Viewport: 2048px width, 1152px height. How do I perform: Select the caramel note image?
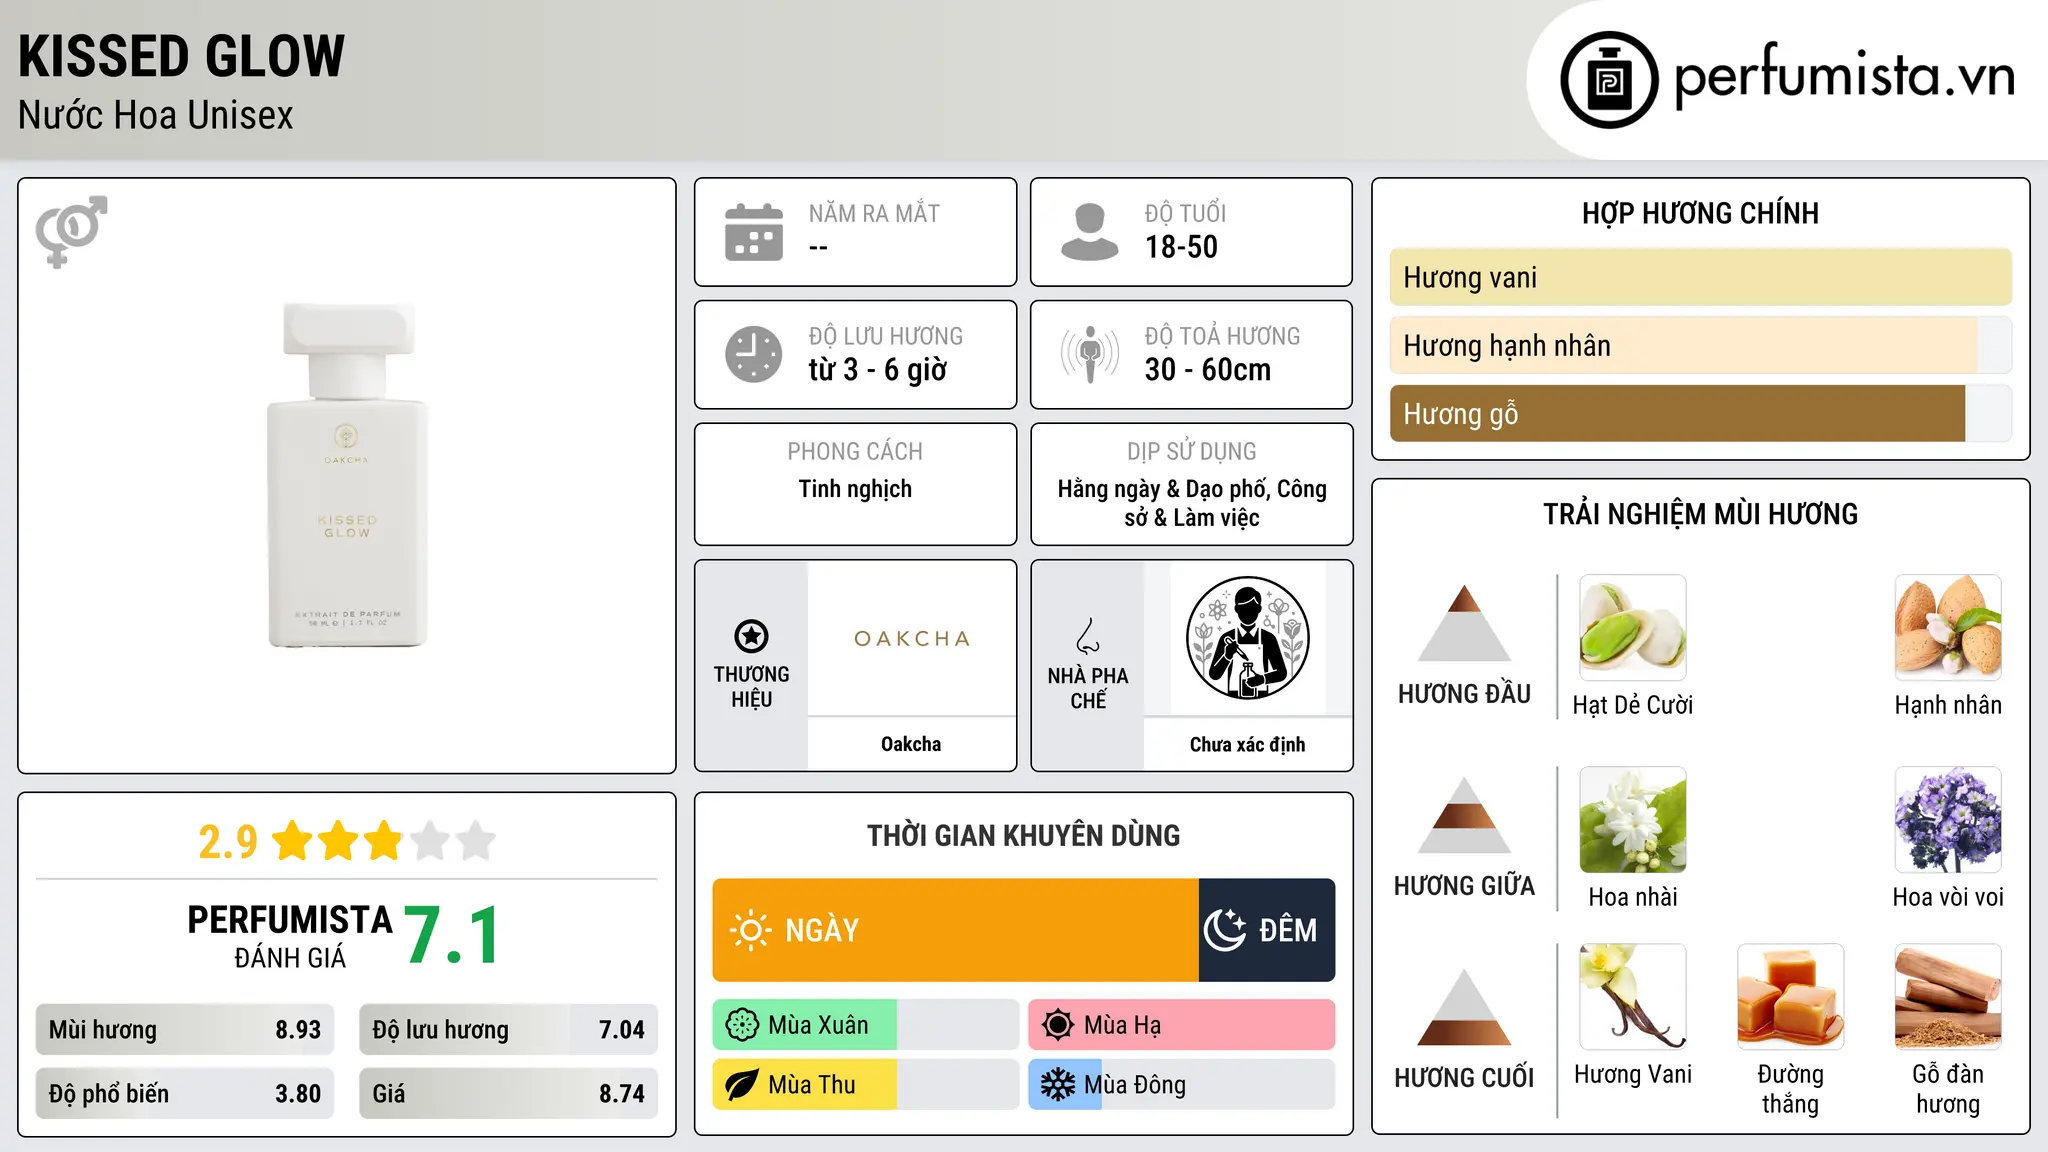pos(1790,997)
